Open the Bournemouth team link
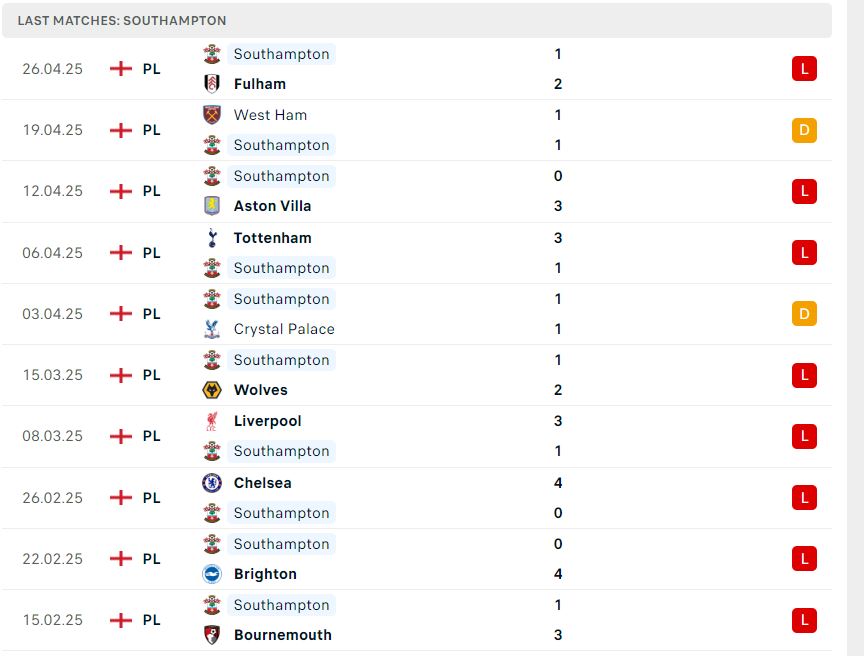 283,635
